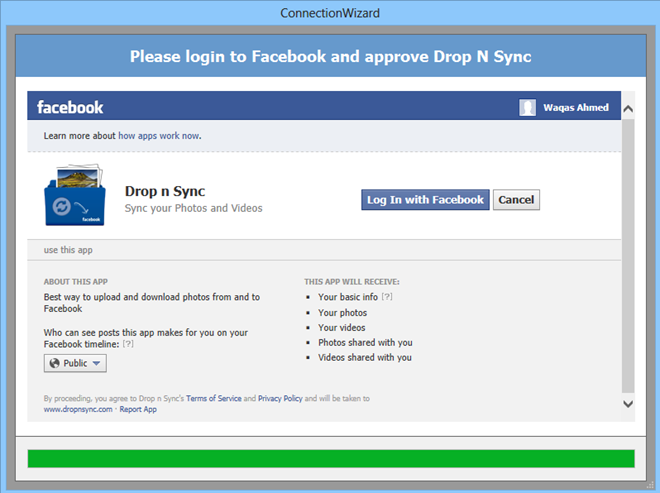Click the Drop n Sync app title
Image resolution: width=660 pixels, height=493 pixels.
pyautogui.click(x=165, y=191)
